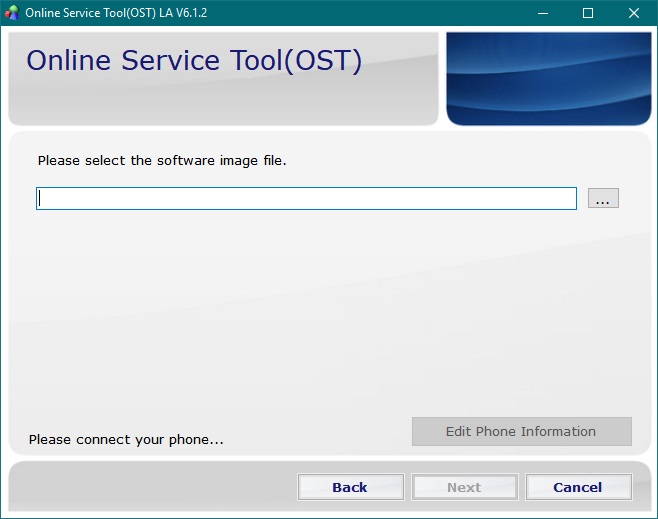Image resolution: width=658 pixels, height=519 pixels.
Task: Click the OST app icon in title bar
Action: (13, 13)
